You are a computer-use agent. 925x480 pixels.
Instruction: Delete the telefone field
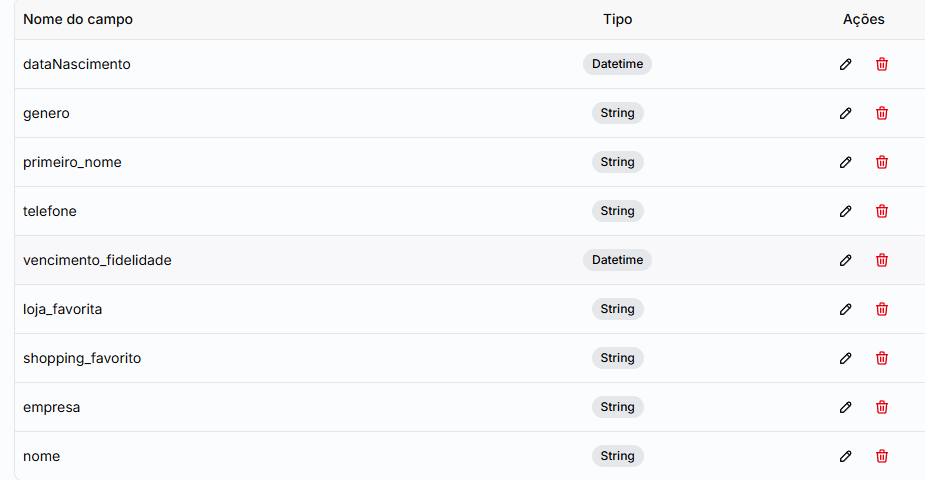(882, 211)
